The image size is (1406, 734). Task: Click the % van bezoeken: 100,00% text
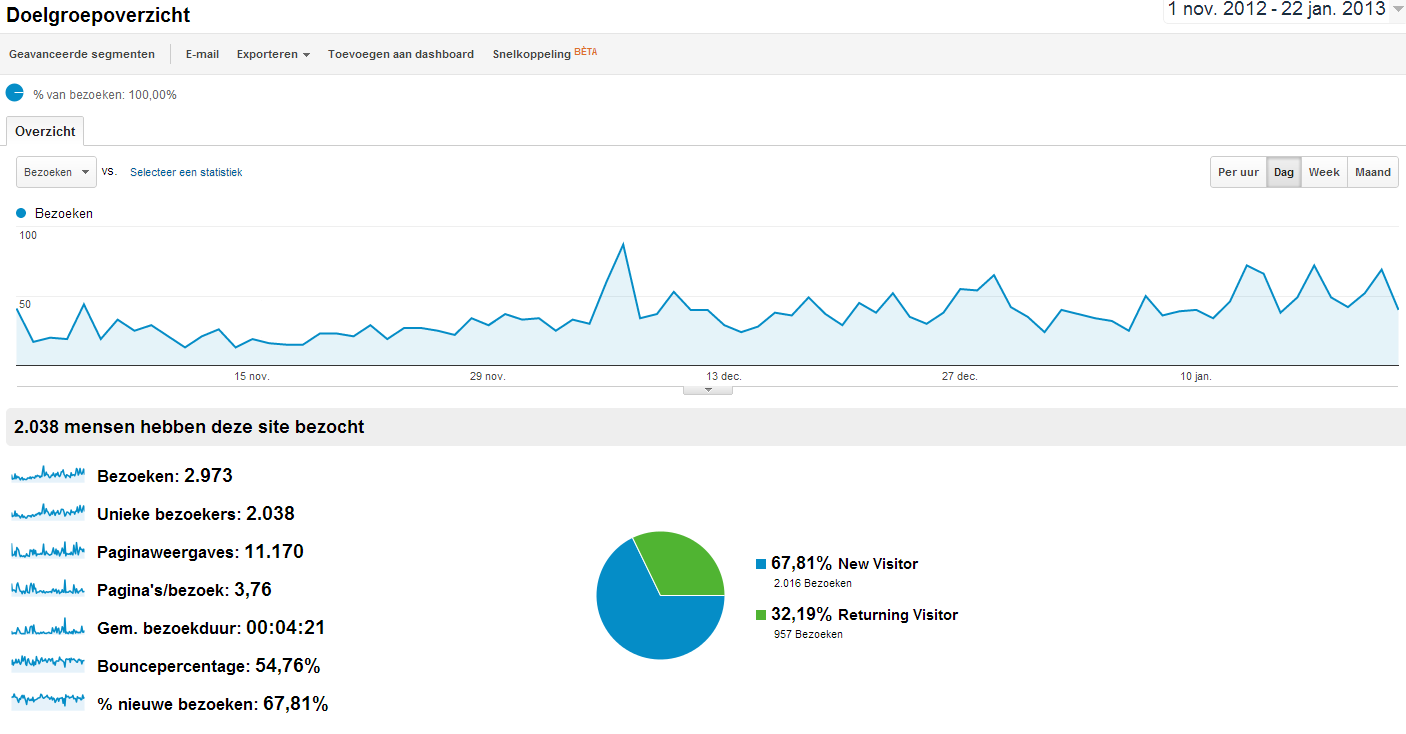(105, 95)
